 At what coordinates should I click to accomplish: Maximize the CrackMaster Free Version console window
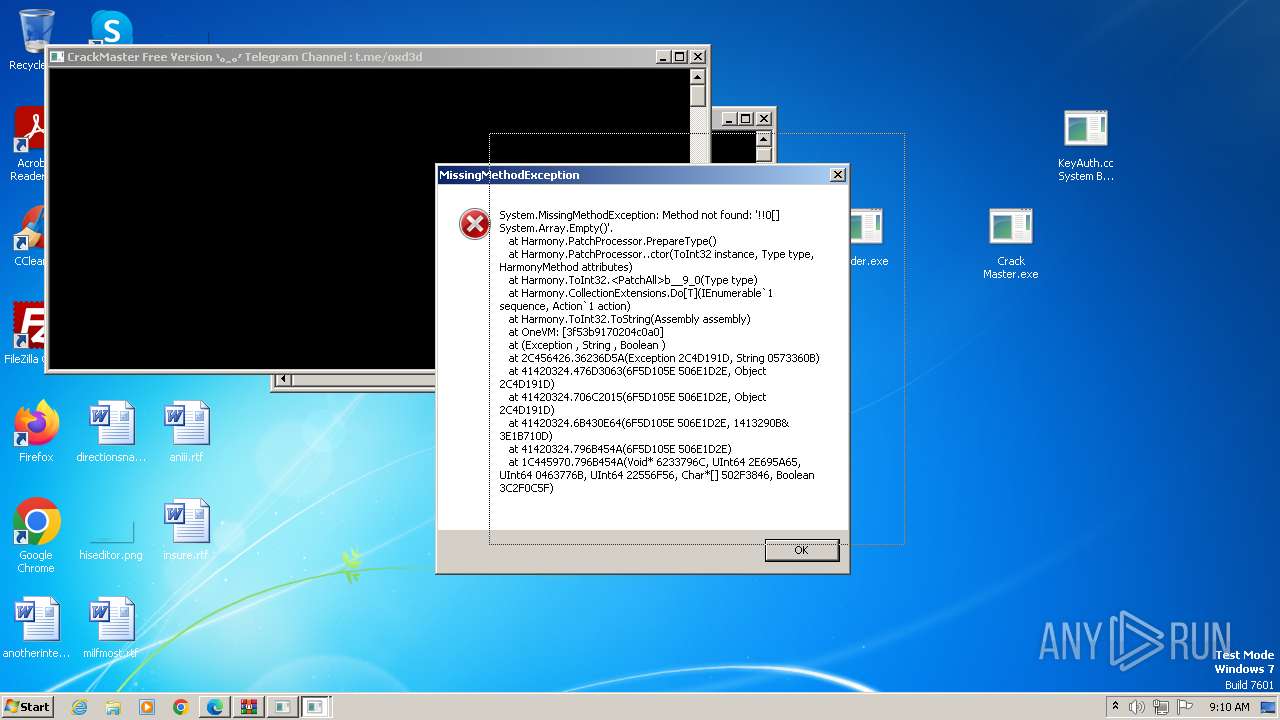click(680, 57)
